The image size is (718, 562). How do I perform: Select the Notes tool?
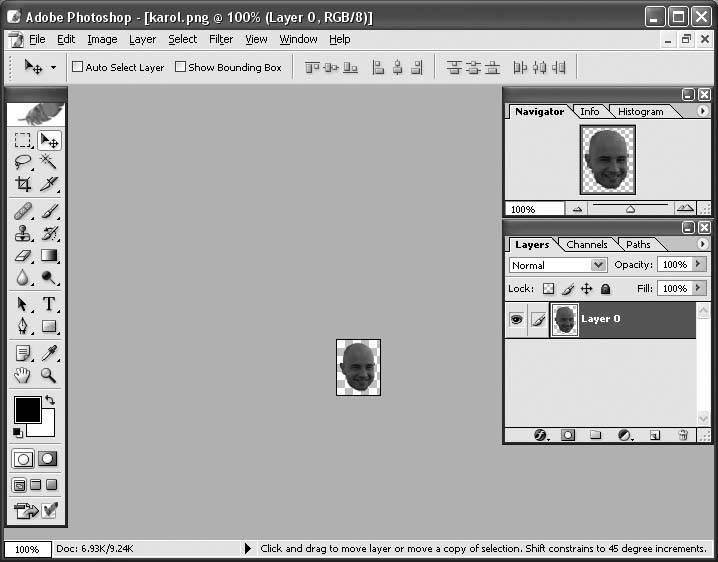[22, 353]
